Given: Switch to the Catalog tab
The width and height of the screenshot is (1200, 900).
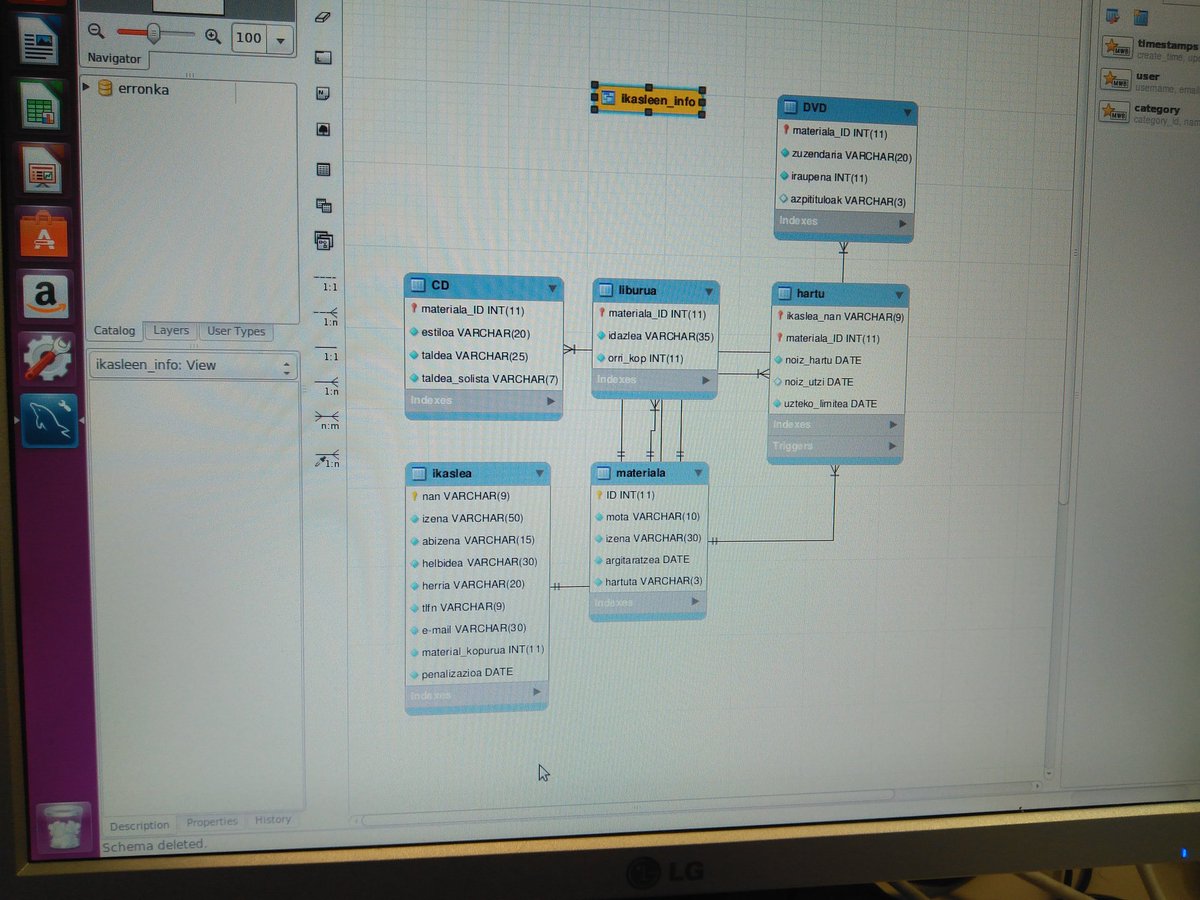Looking at the screenshot, I should pos(114,331).
